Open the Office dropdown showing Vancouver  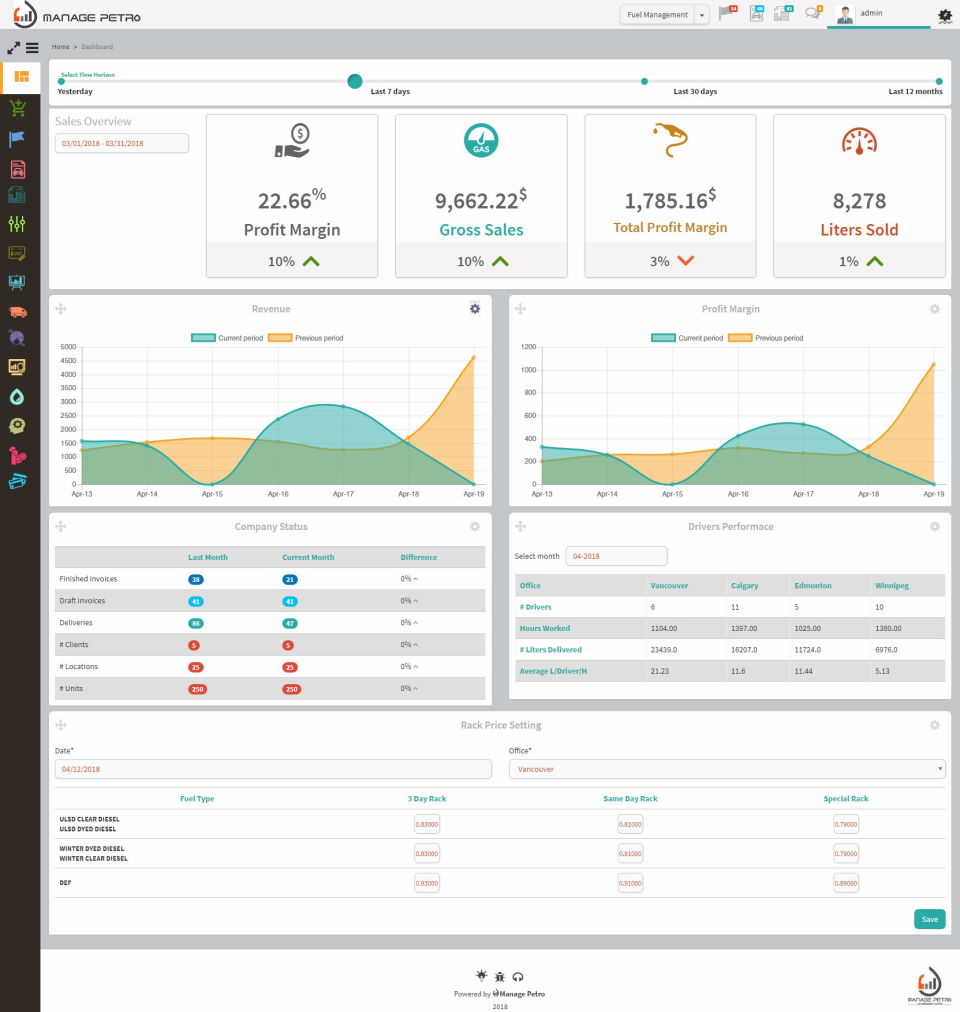727,767
